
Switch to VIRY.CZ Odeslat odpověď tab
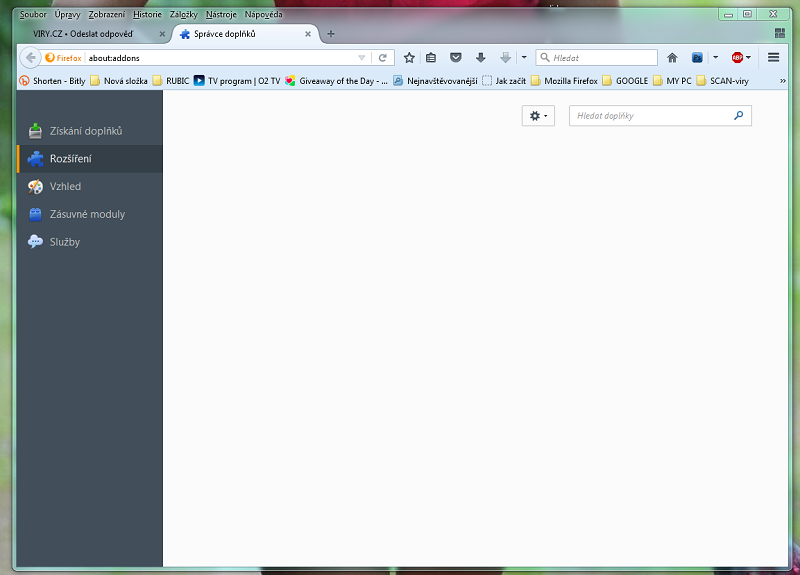click(x=90, y=34)
